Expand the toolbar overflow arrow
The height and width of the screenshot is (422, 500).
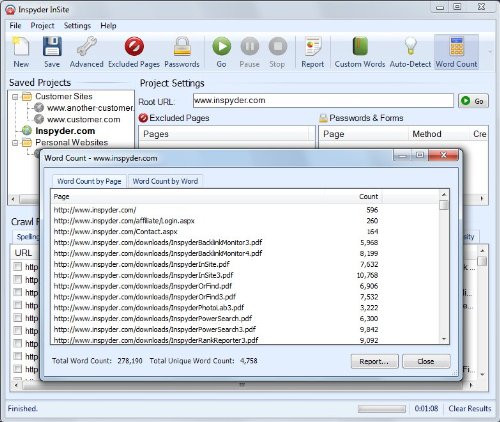[490, 52]
